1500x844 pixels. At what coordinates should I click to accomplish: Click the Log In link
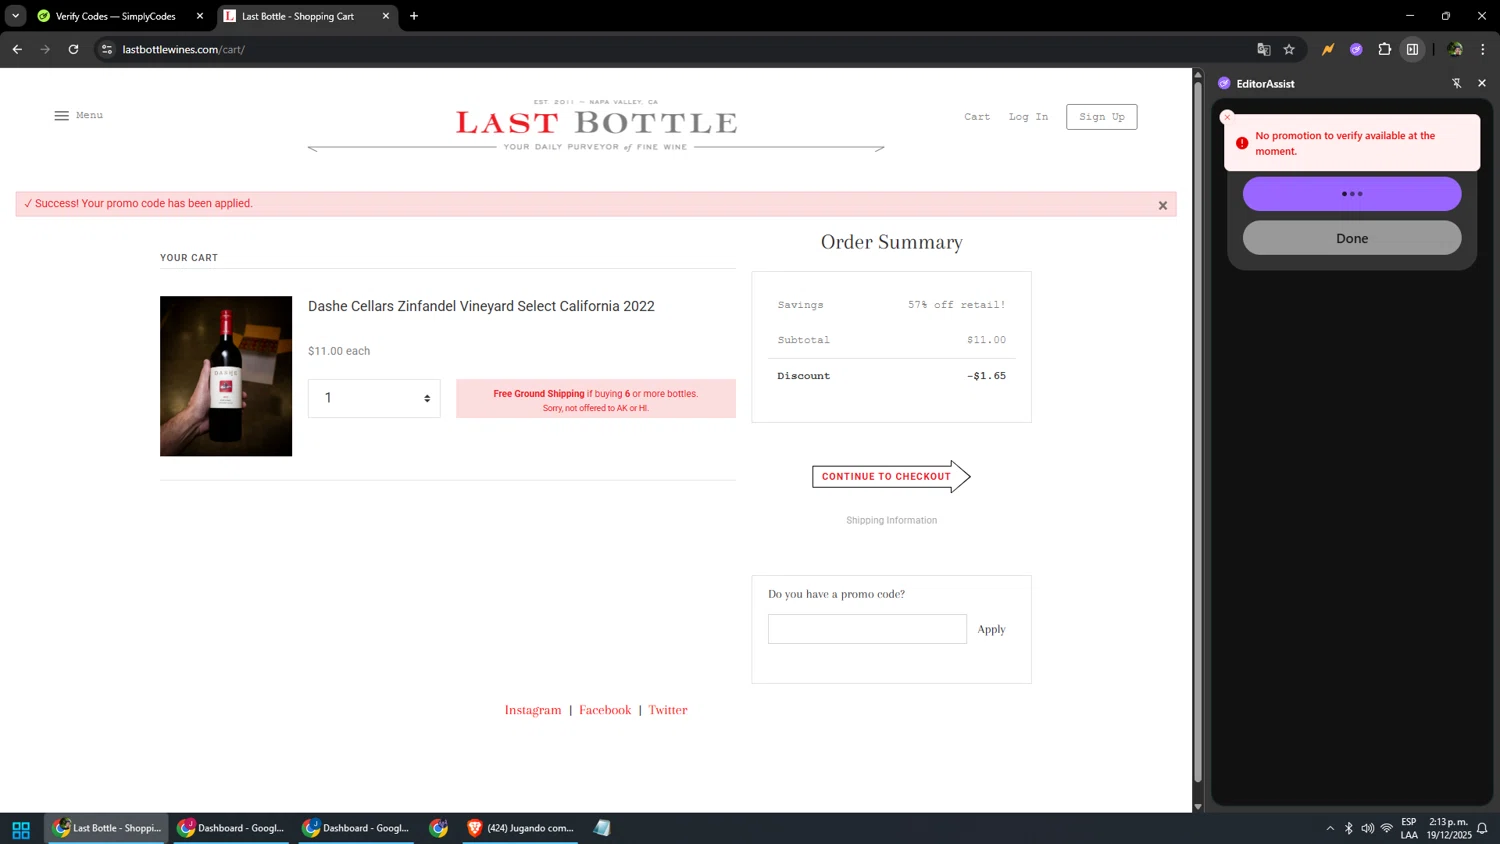coord(1028,117)
